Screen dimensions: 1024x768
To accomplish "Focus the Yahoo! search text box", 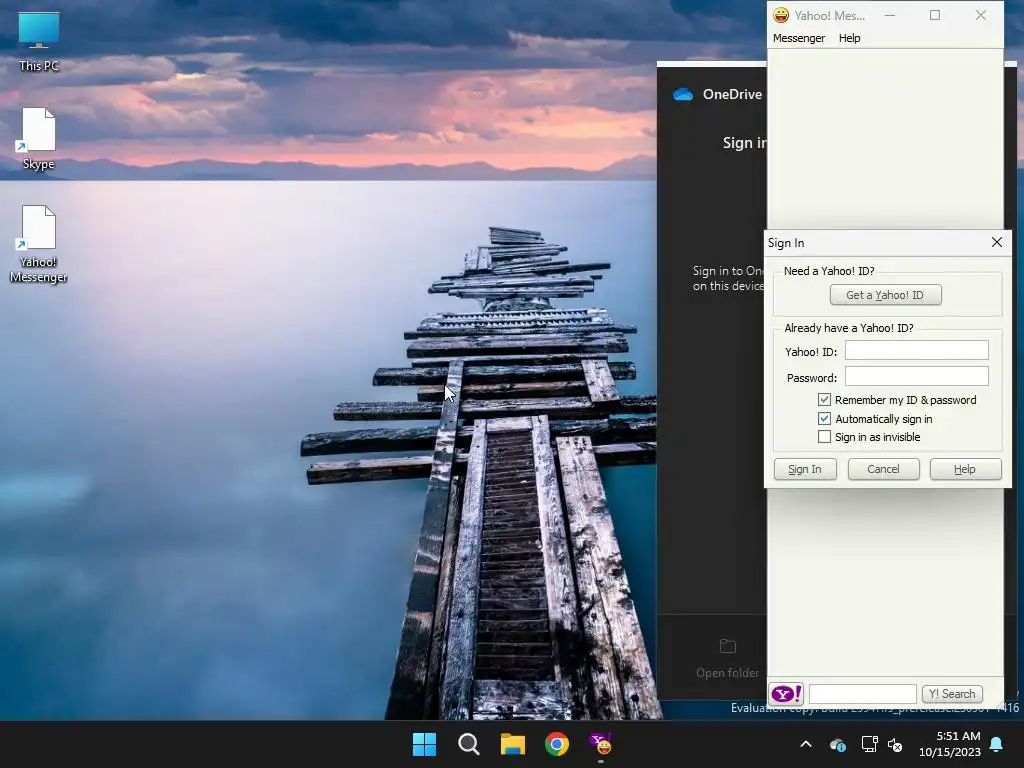I will click(x=863, y=694).
